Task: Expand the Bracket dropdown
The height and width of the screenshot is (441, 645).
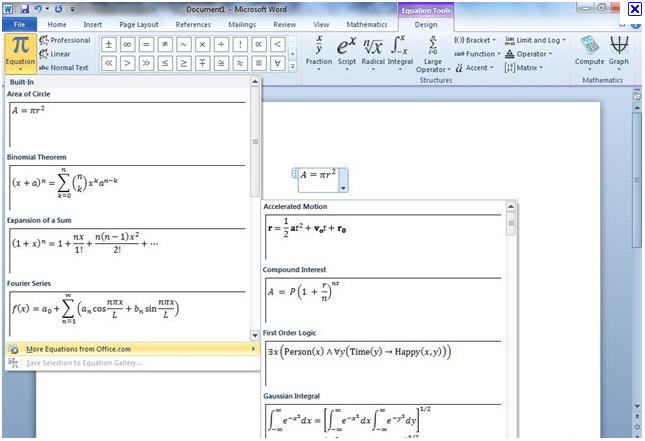Action: point(475,41)
